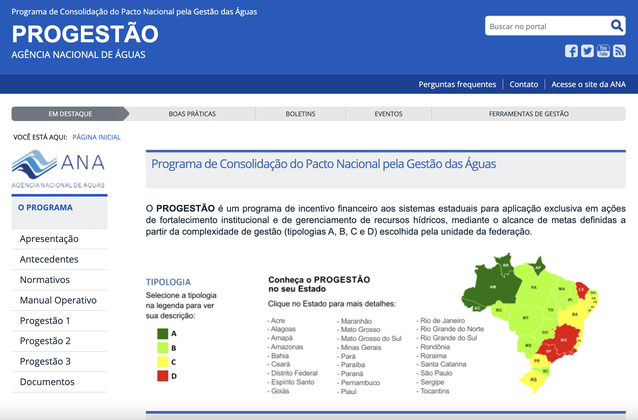Open the Boas Práticas tab
This screenshot has height=420, width=638.
pos(192,114)
